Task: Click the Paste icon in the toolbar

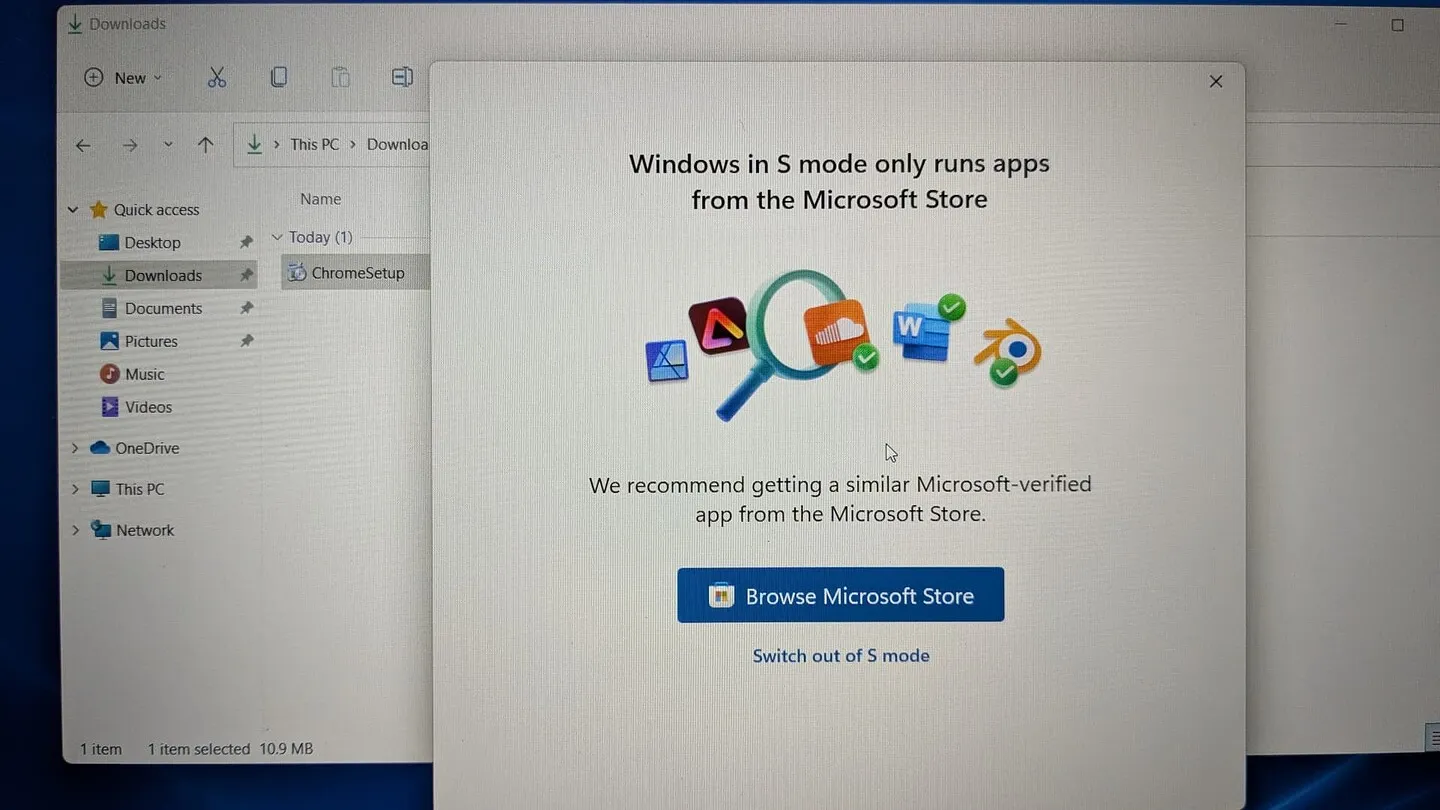Action: [340, 77]
